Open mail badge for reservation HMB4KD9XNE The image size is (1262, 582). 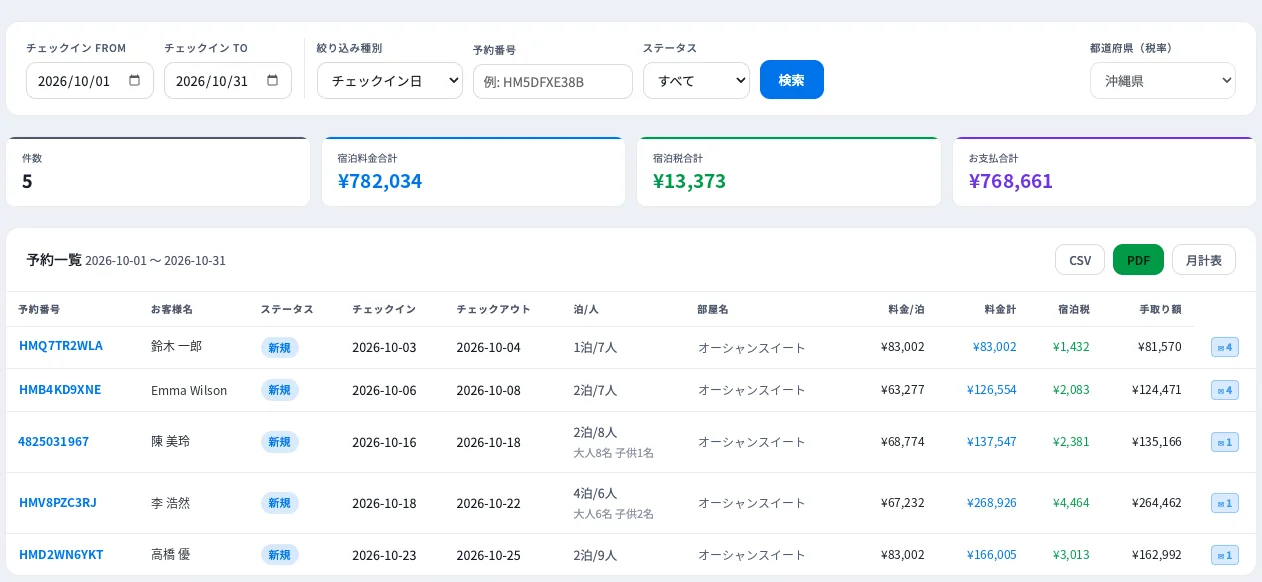click(1225, 389)
